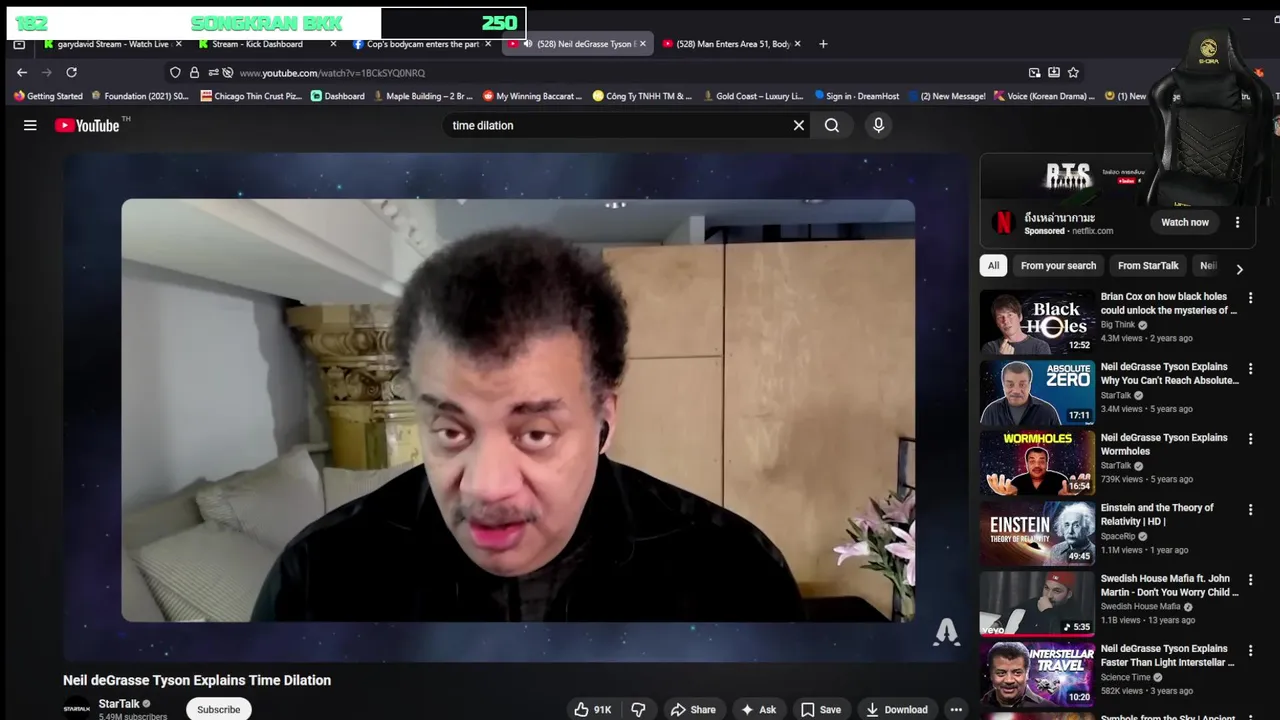The height and width of the screenshot is (720, 1280).
Task: Open Getting Started bookmark
Action: pos(48,96)
